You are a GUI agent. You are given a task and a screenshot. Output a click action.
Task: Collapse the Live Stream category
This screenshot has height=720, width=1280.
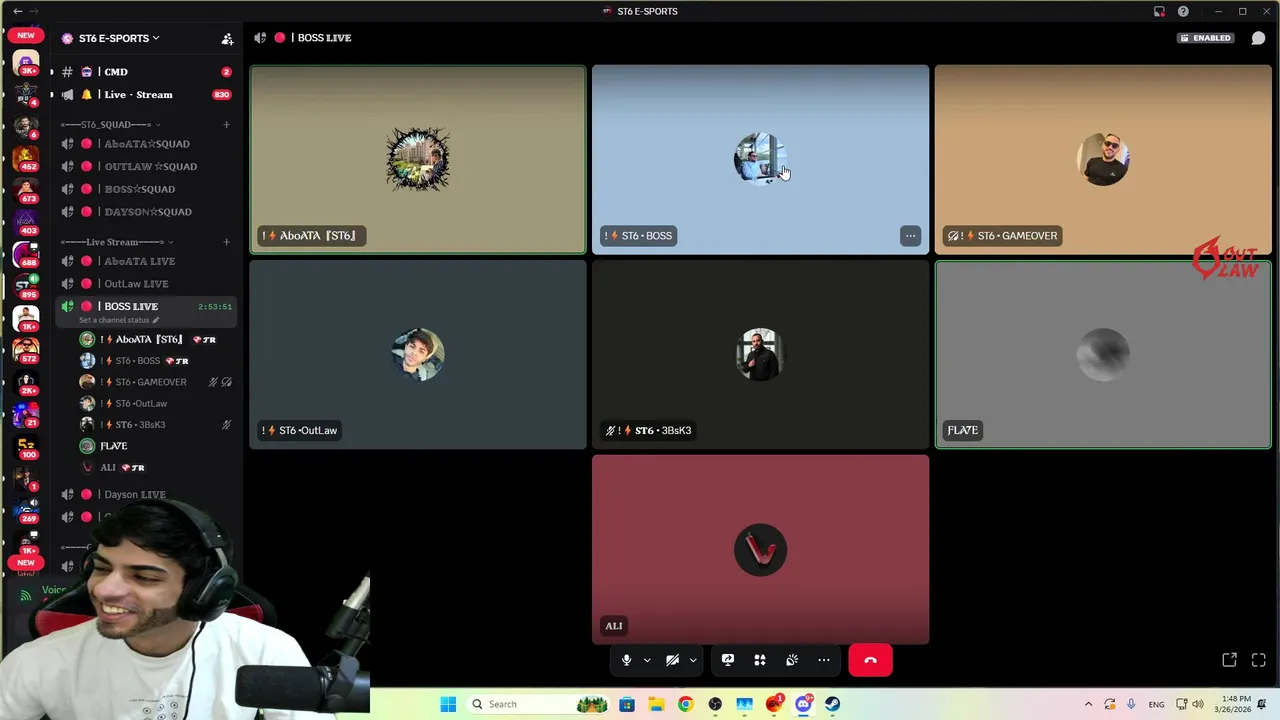pyautogui.click(x=117, y=242)
